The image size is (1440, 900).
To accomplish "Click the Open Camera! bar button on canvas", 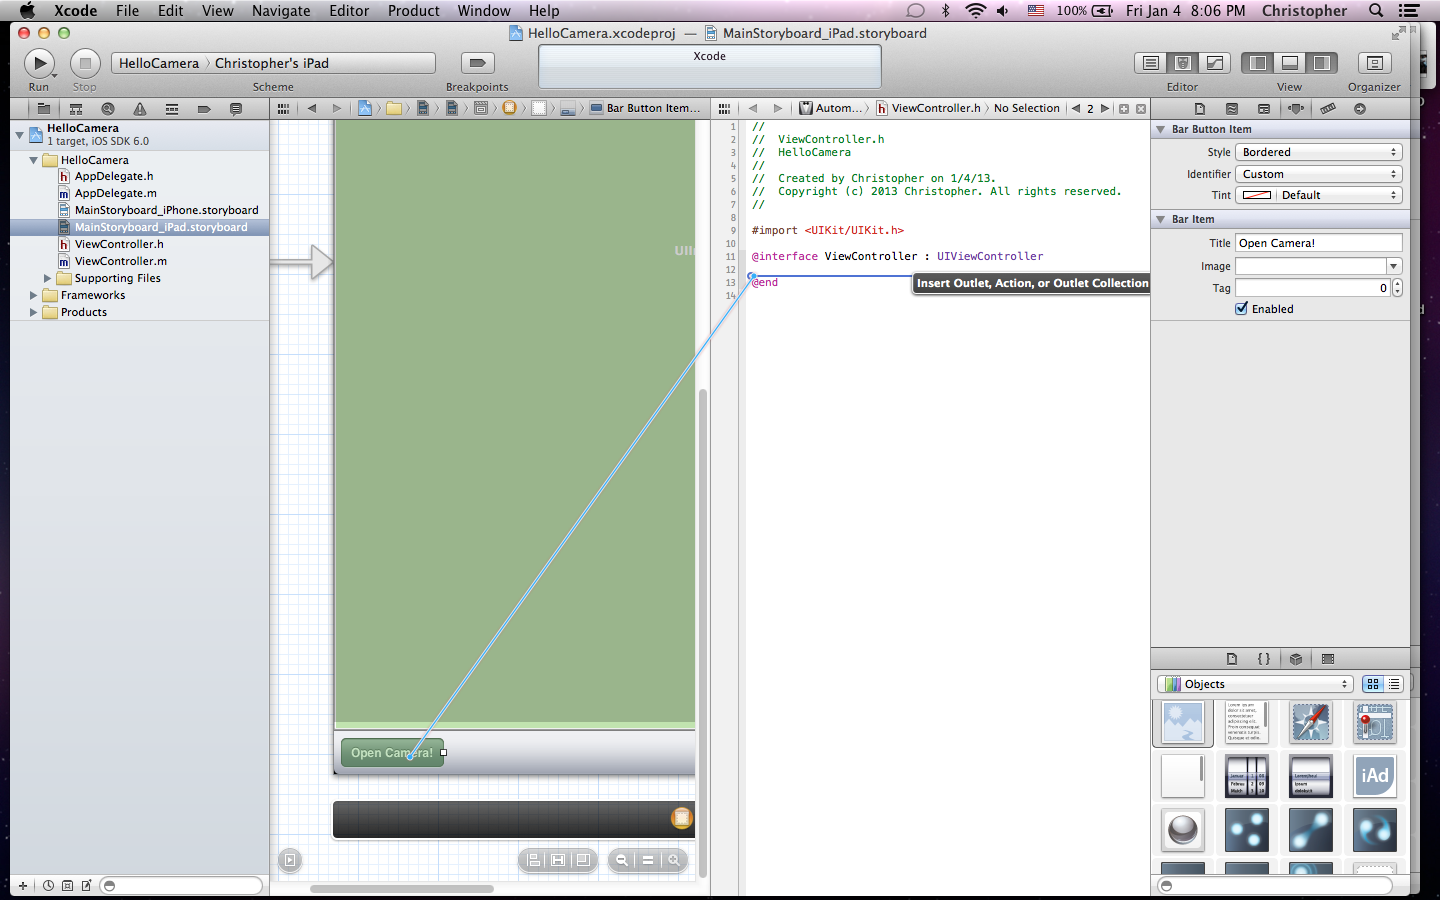I will pyautogui.click(x=392, y=753).
